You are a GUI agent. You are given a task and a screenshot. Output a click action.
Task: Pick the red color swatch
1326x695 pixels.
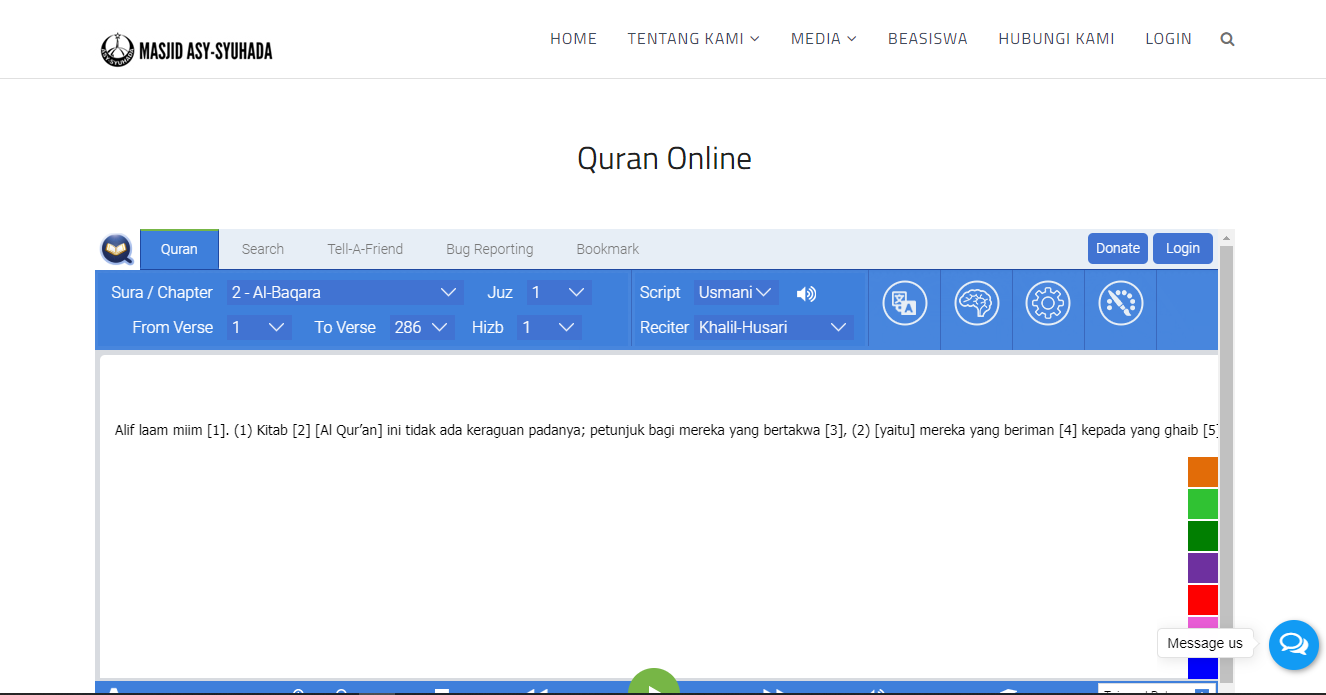coord(1203,600)
